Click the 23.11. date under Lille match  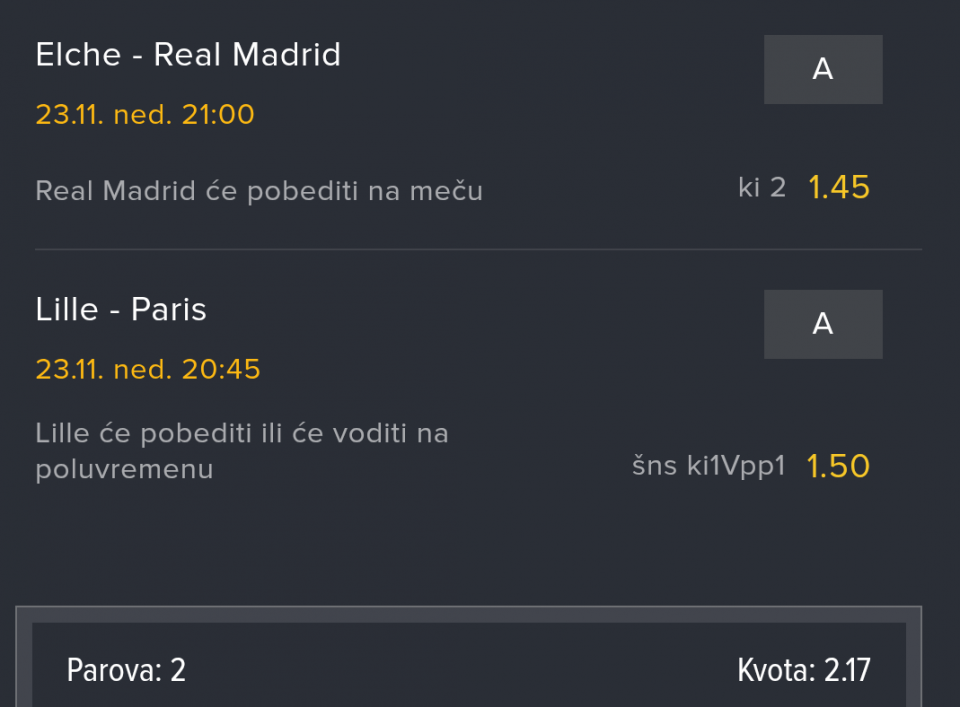69,370
